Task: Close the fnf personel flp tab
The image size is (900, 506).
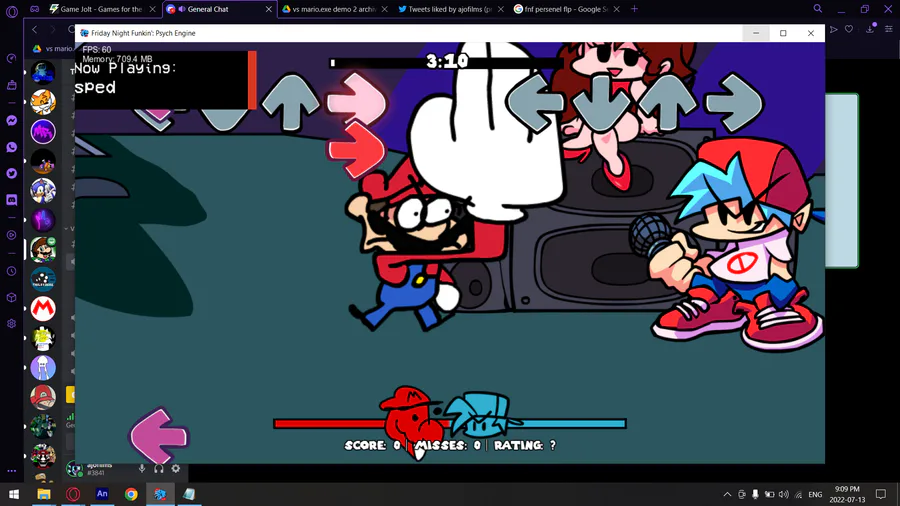Action: (x=616, y=9)
